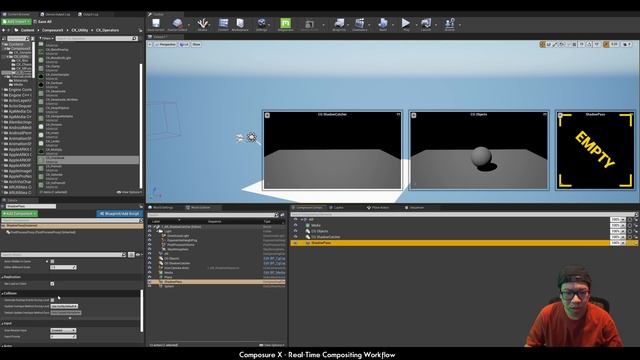Image resolution: width=640 pixels, height=360 pixels.
Task: Toggle Generate Overlap Events During Level Streaming checkbox
Action: pos(52,300)
